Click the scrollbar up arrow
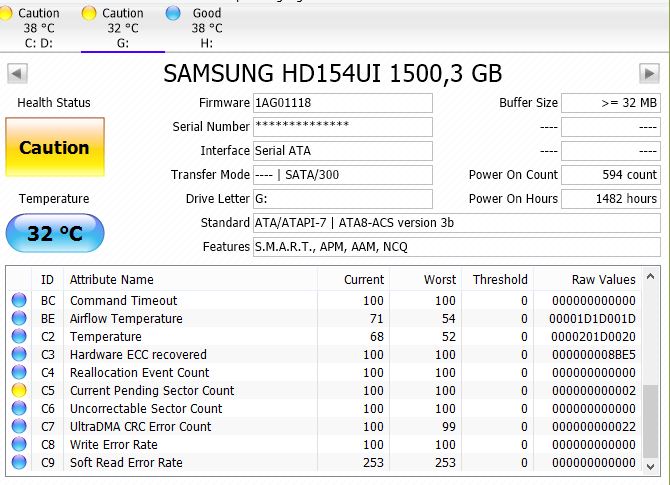The width and height of the screenshot is (670, 485). [650, 276]
